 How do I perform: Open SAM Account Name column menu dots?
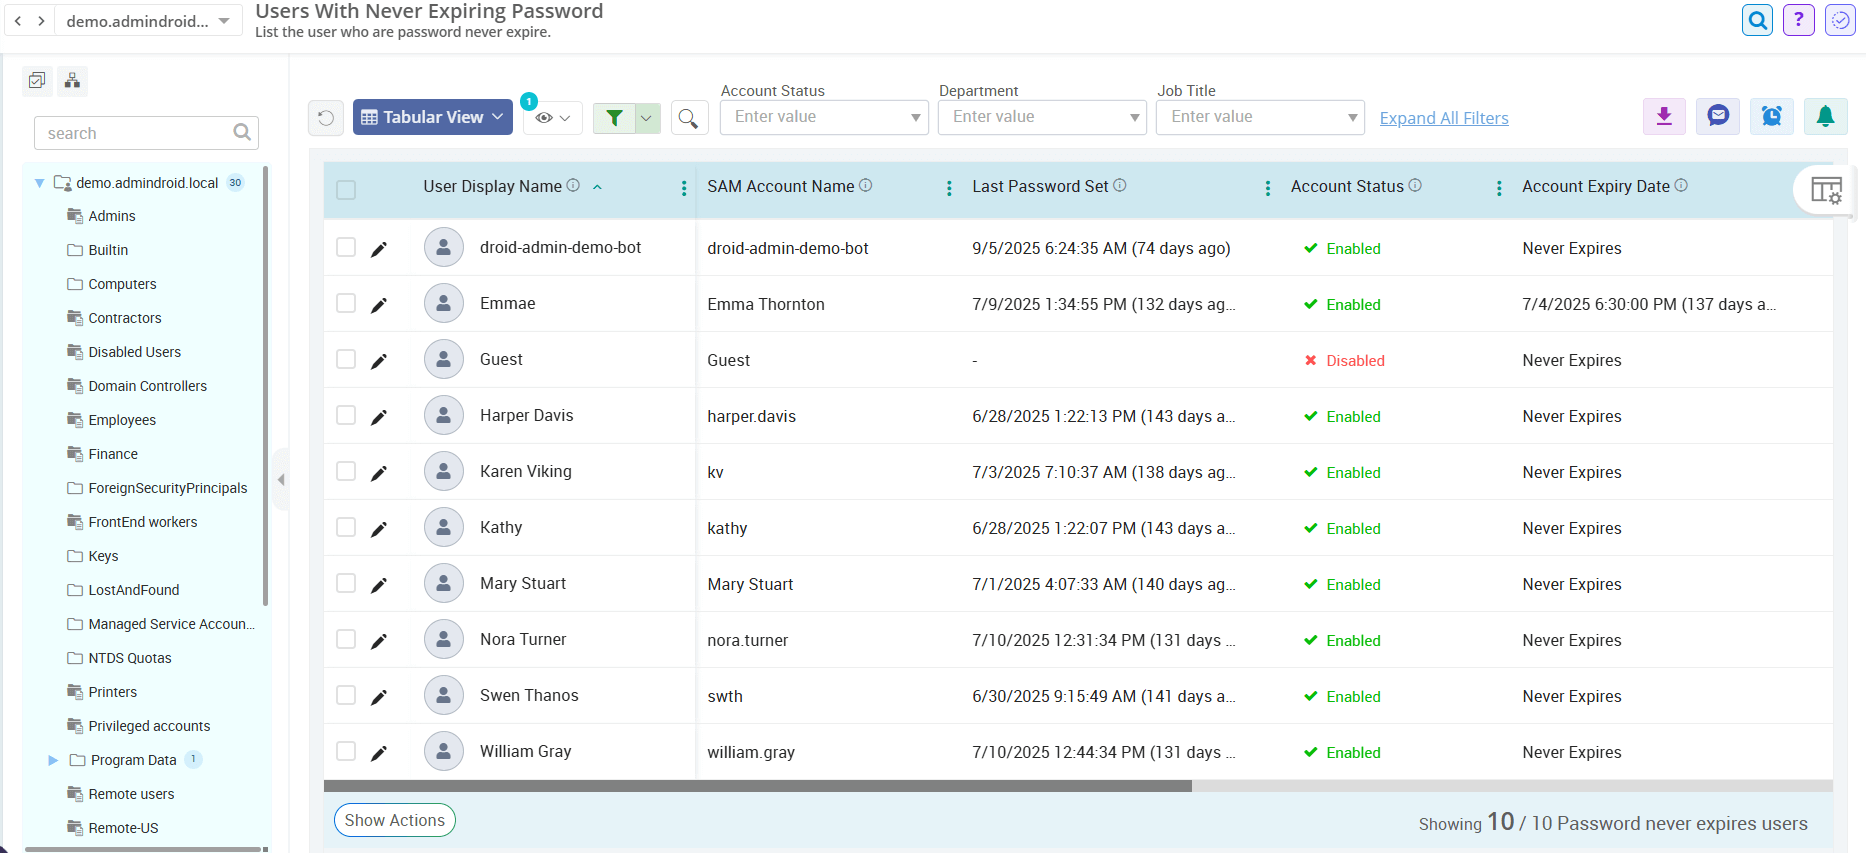click(948, 188)
